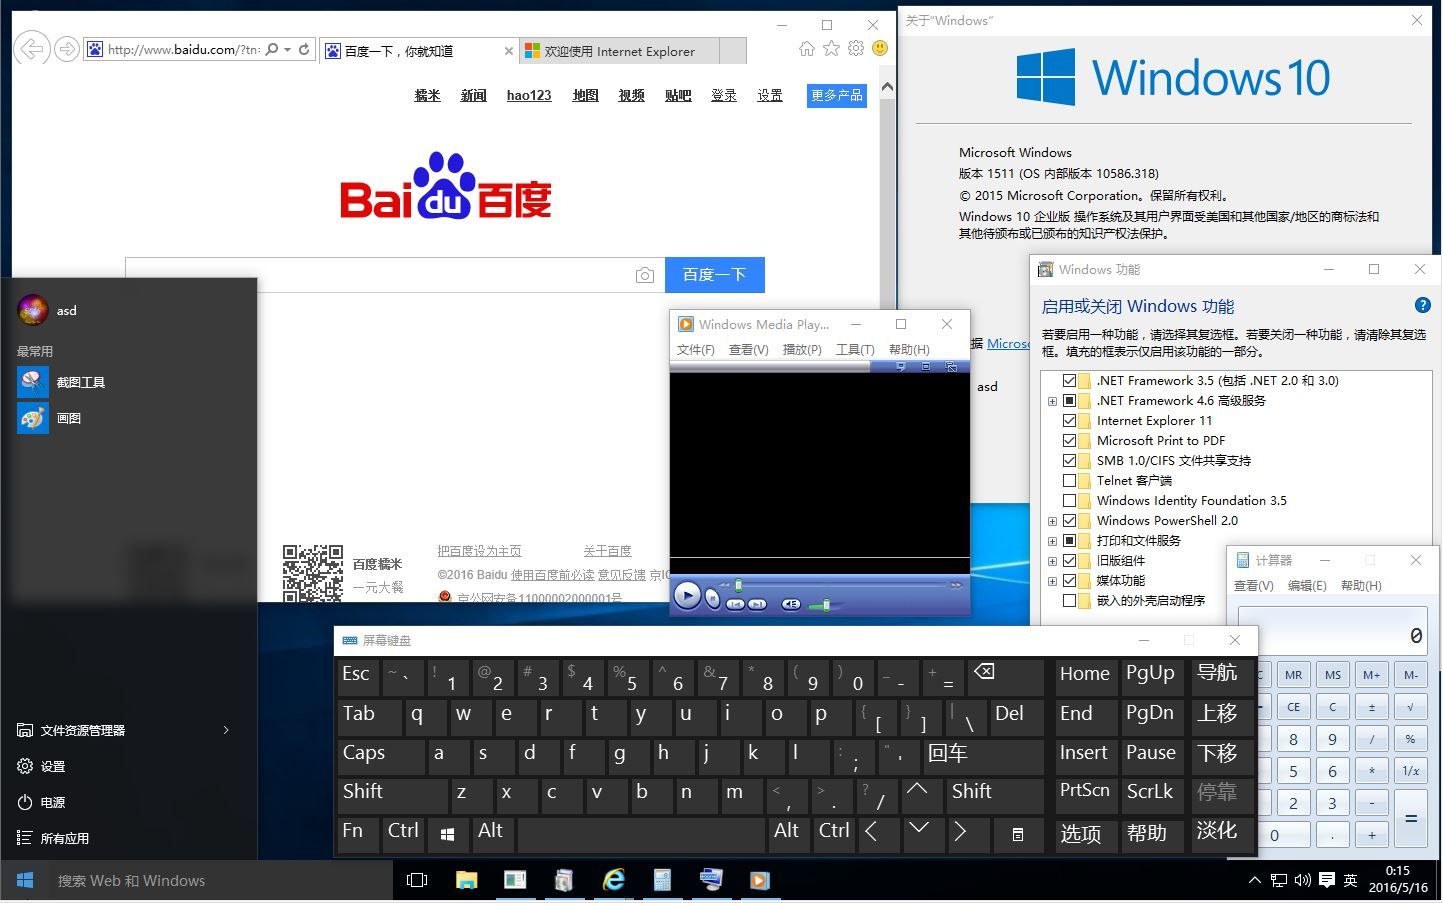The image size is (1443, 903).
Task: Go back in Internet Explorer
Action: [33, 49]
